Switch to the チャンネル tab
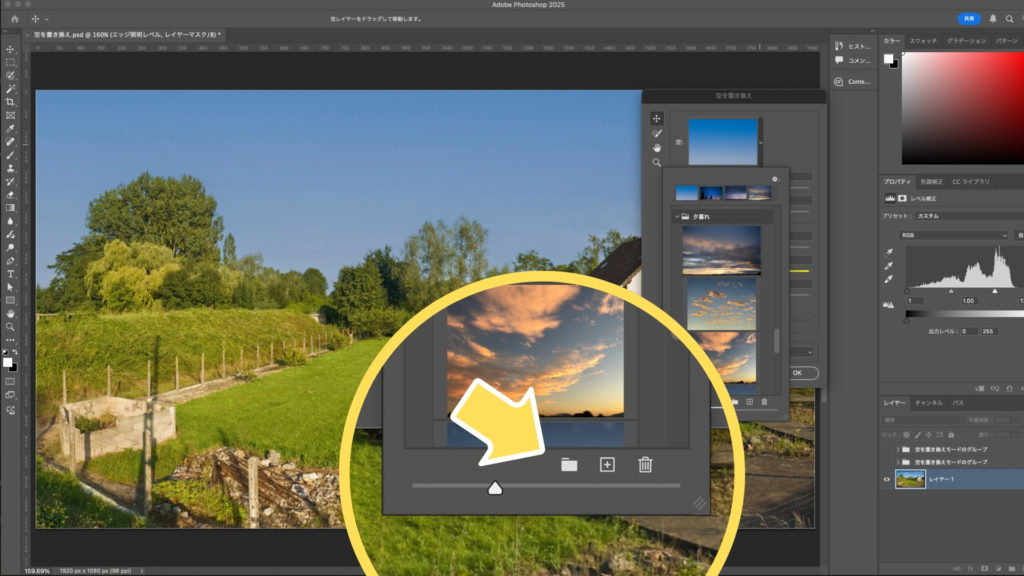Screen dimensions: 1024x576 (928, 402)
